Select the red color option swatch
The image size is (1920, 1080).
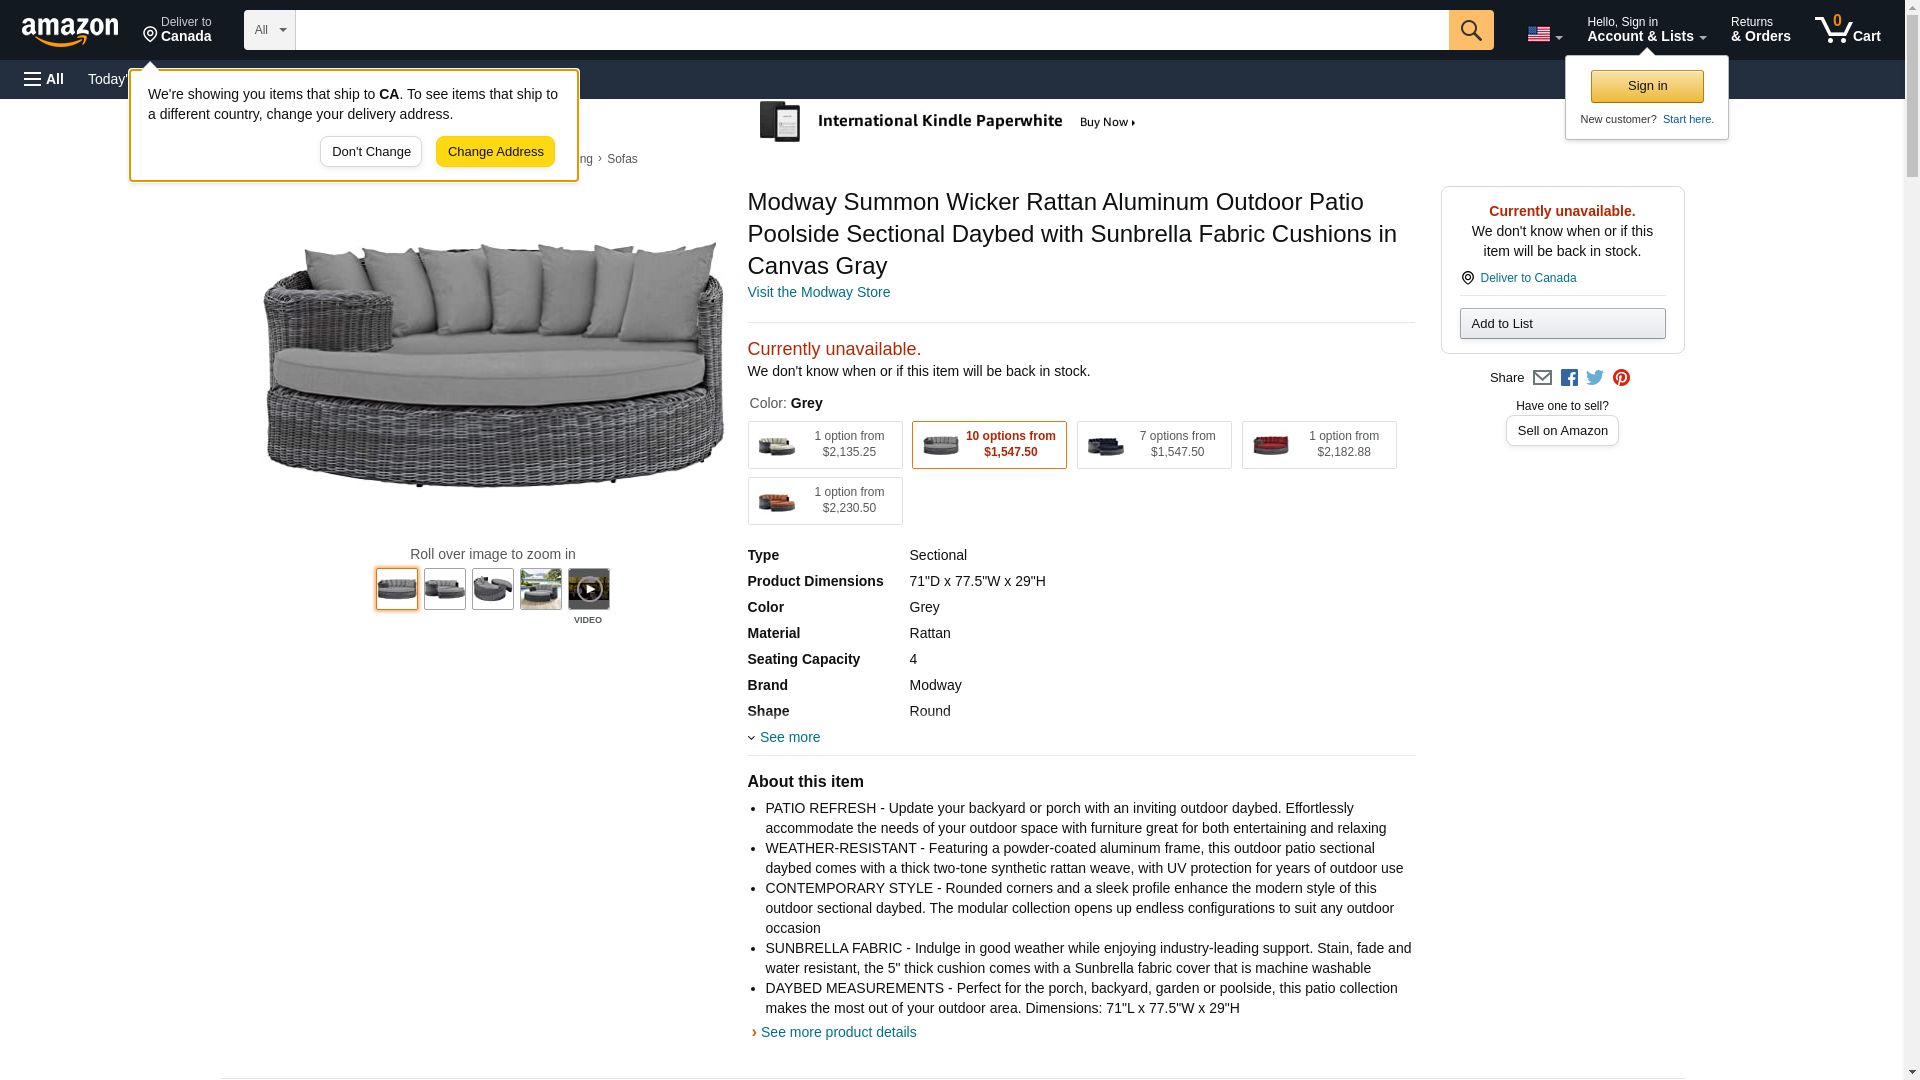click(x=1319, y=445)
